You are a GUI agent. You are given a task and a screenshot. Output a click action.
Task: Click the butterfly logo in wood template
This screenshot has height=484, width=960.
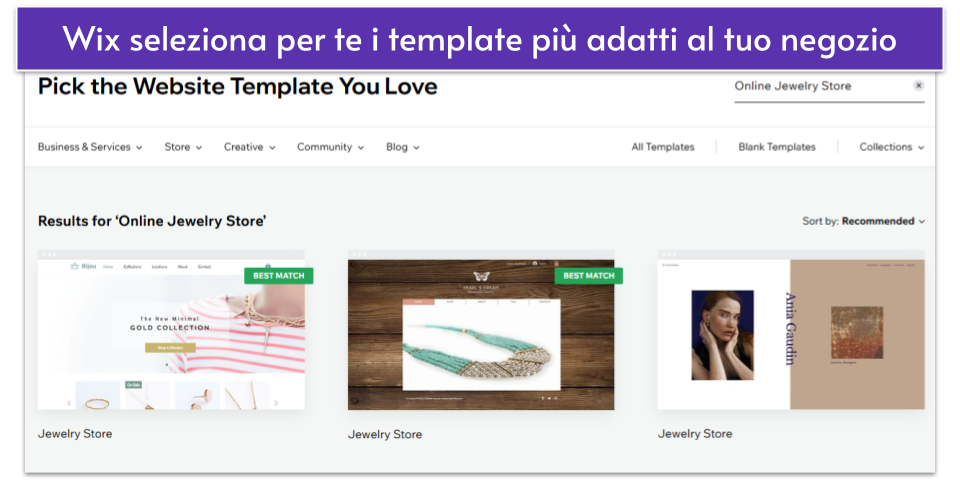pos(481,277)
